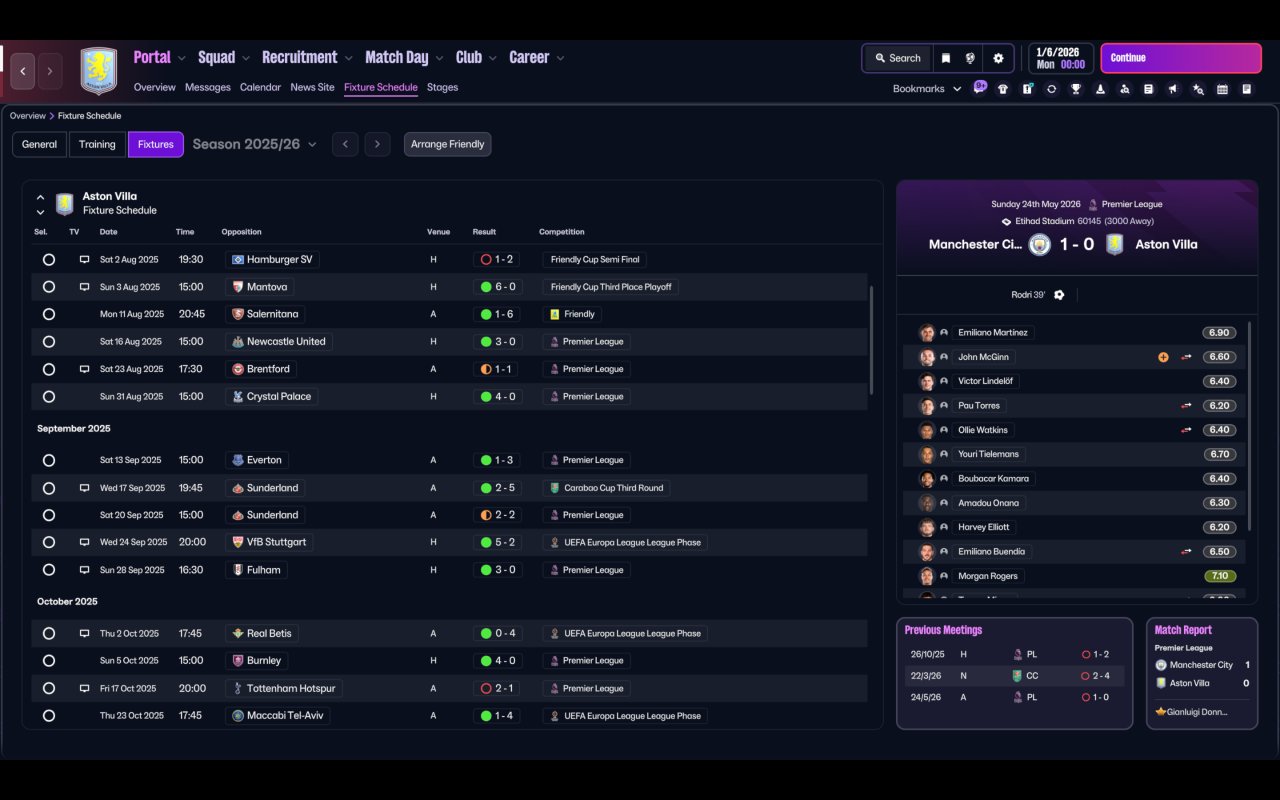
Task: Click John McGinn's orange injury plus icon
Action: tap(1163, 357)
